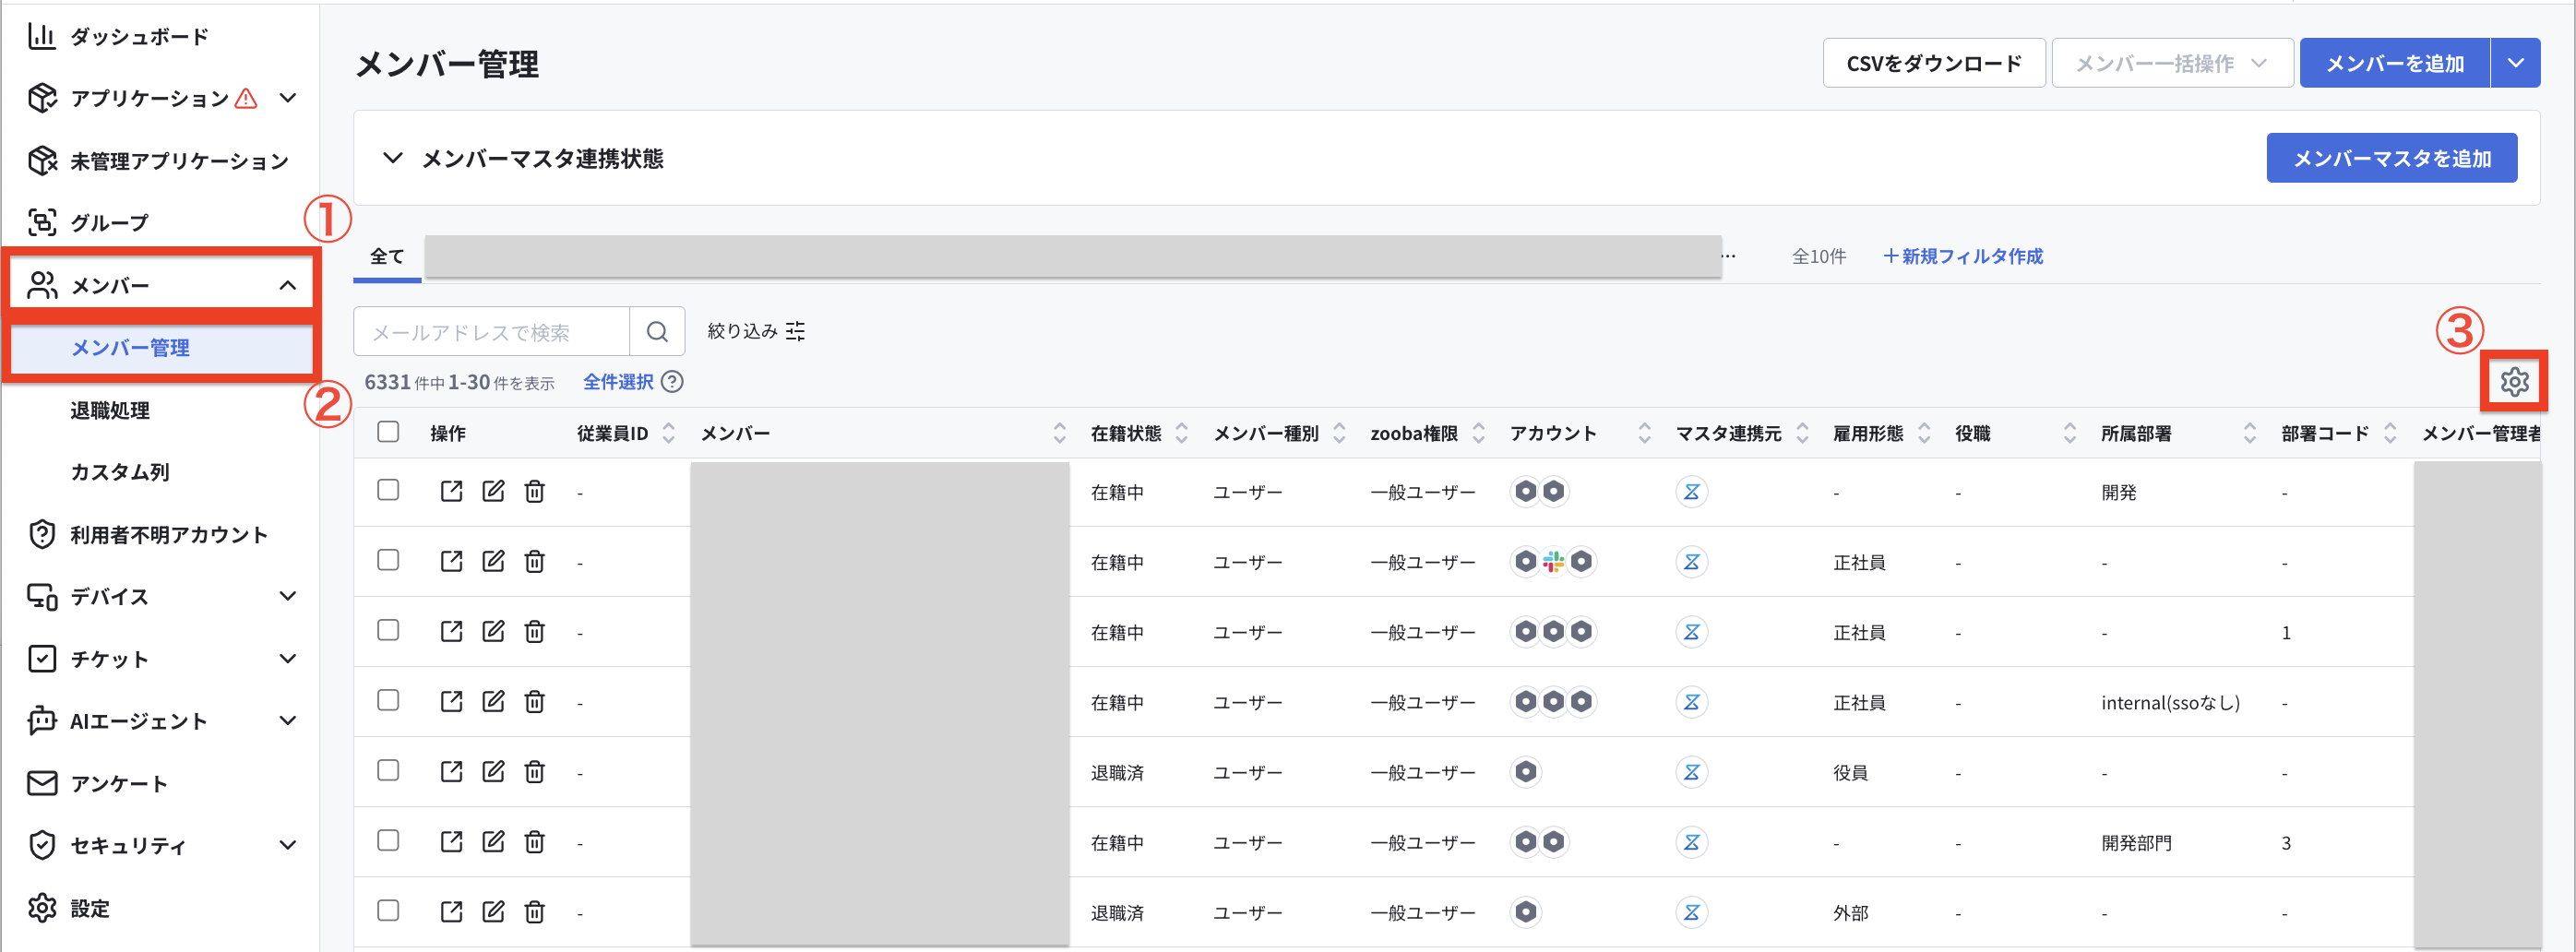Screen dimensions: 2576x952
Task: Collapse the メンバーマスタ連携状態 panel
Action: click(x=393, y=158)
